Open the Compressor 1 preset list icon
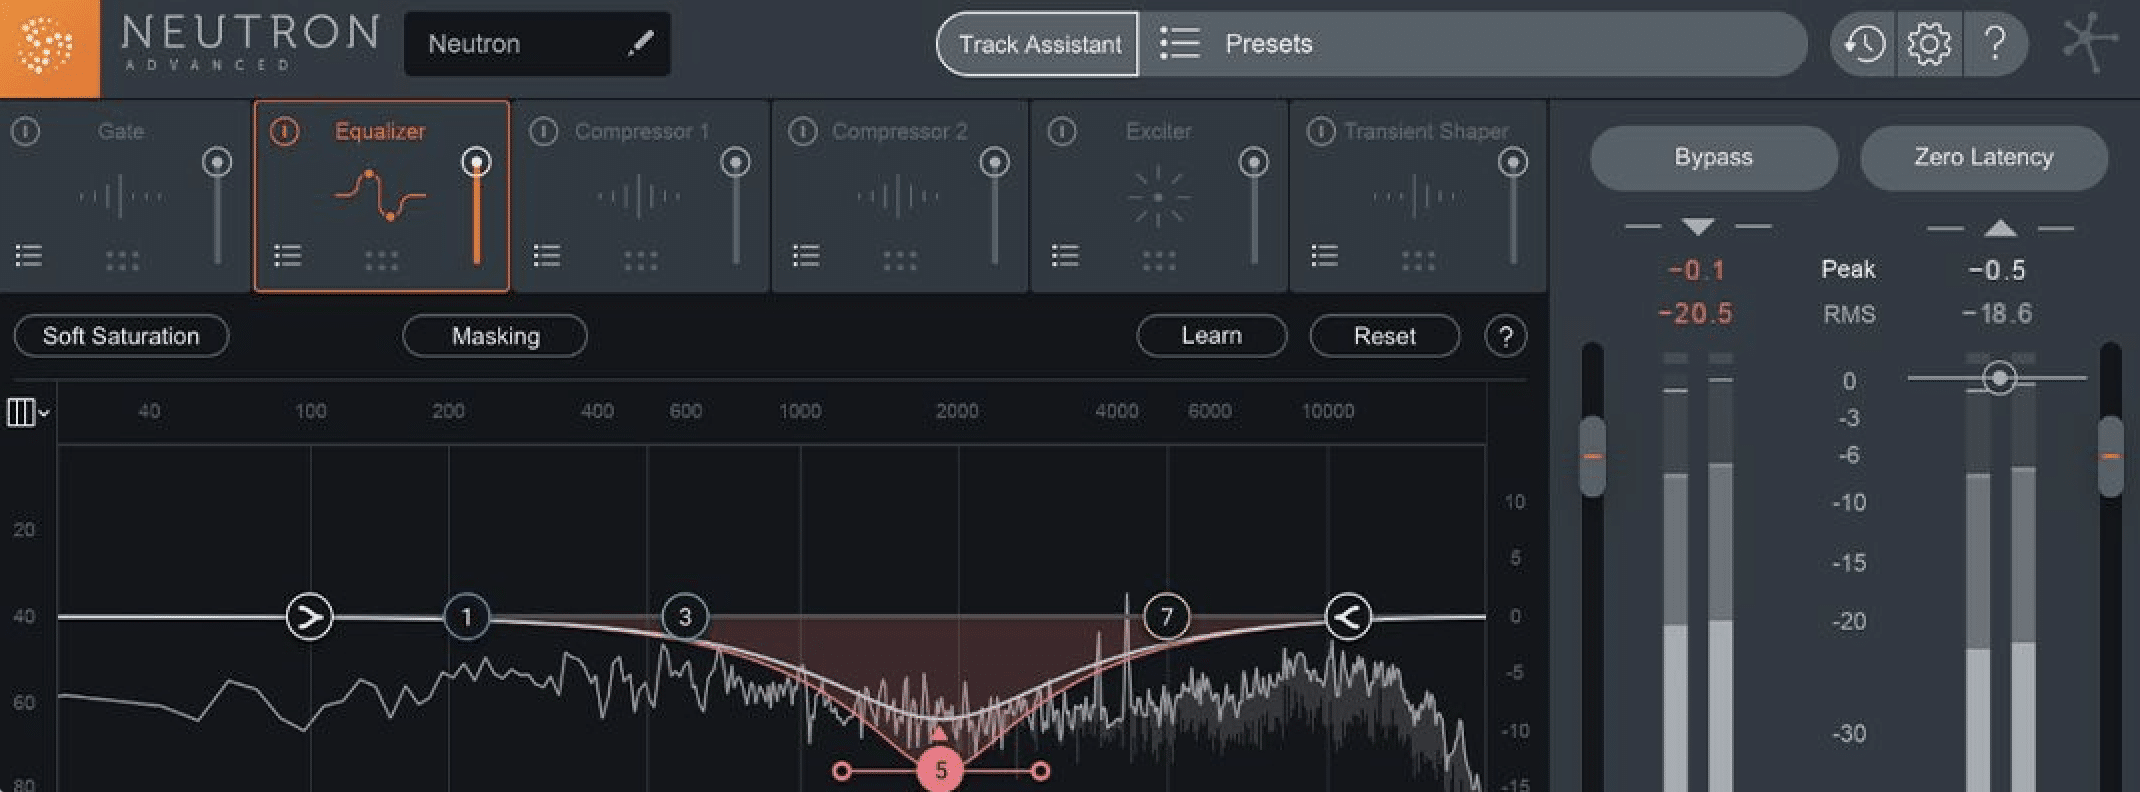The width and height of the screenshot is (2140, 792). (x=547, y=256)
